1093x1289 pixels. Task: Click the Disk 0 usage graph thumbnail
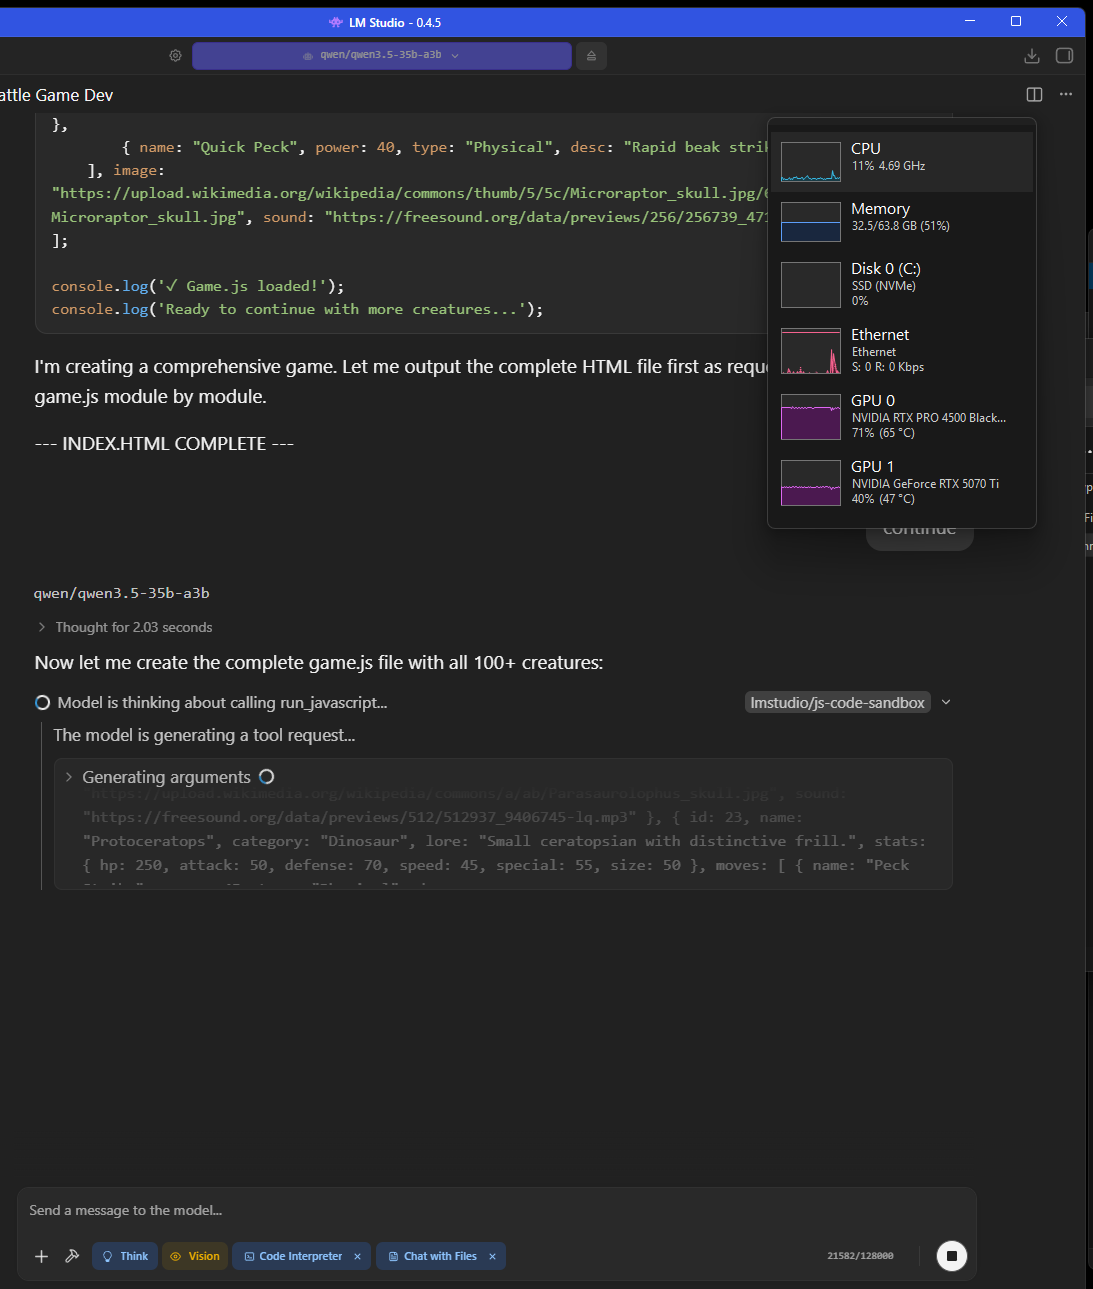811,285
